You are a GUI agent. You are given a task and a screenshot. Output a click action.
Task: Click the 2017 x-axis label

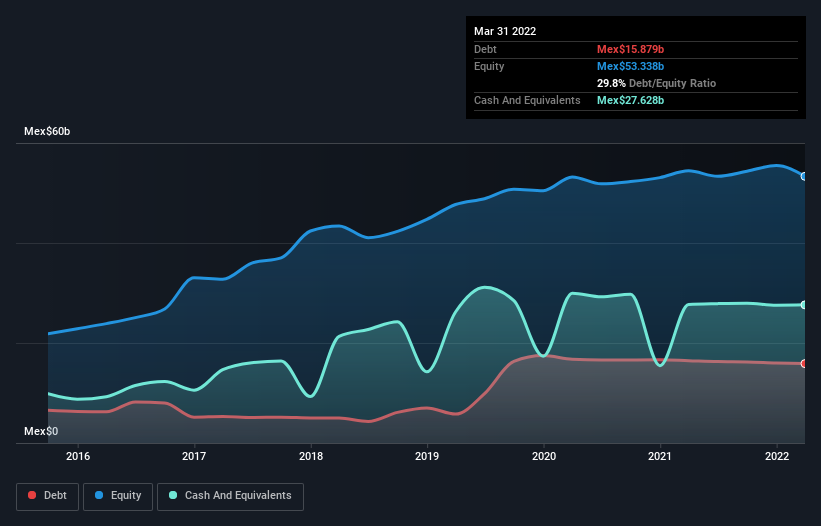(x=194, y=456)
